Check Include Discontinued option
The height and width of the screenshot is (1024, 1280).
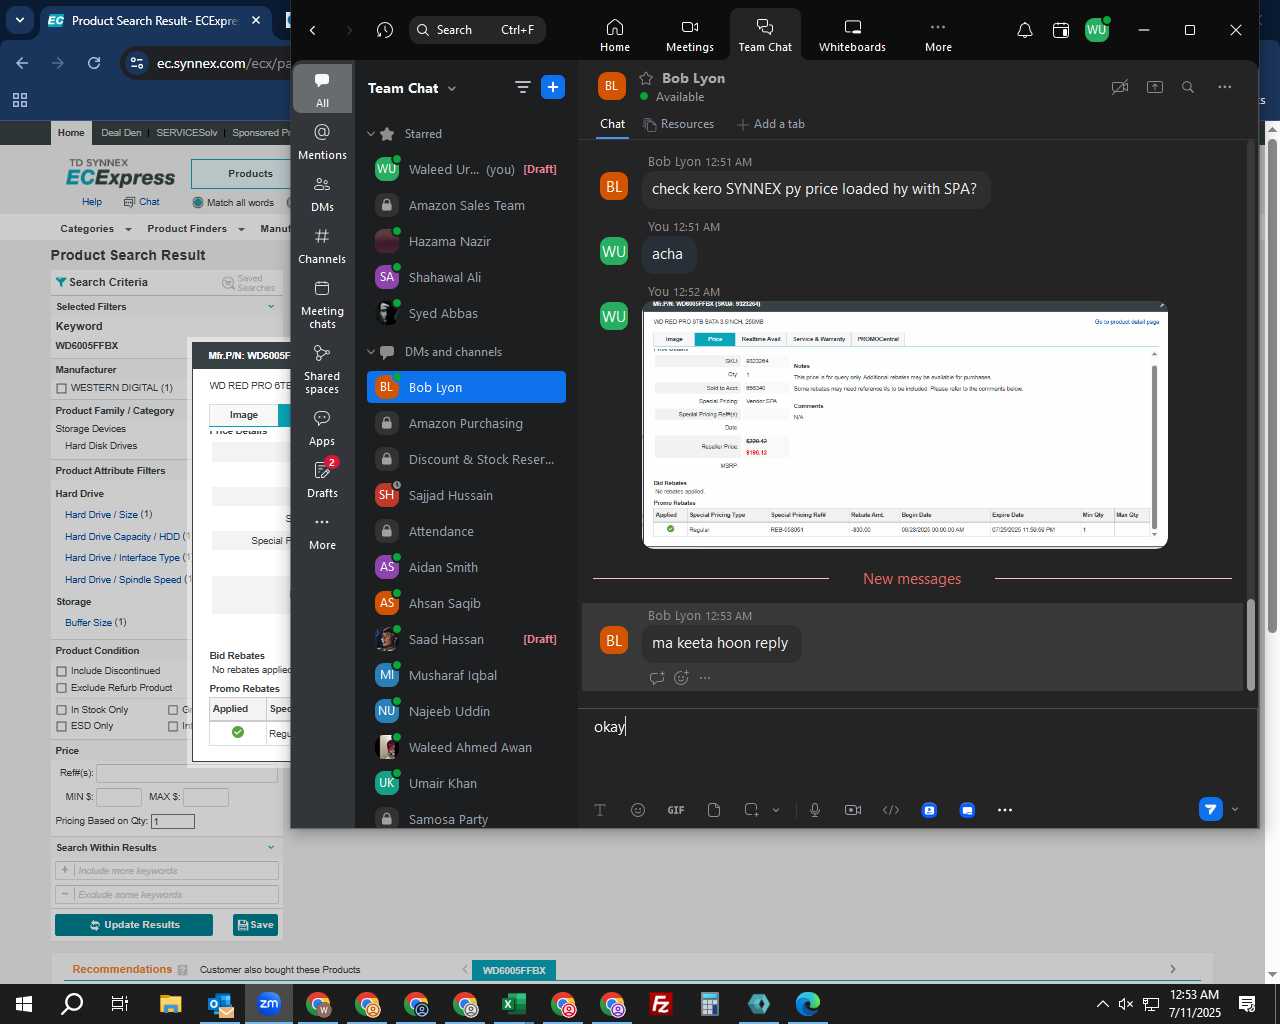point(62,671)
